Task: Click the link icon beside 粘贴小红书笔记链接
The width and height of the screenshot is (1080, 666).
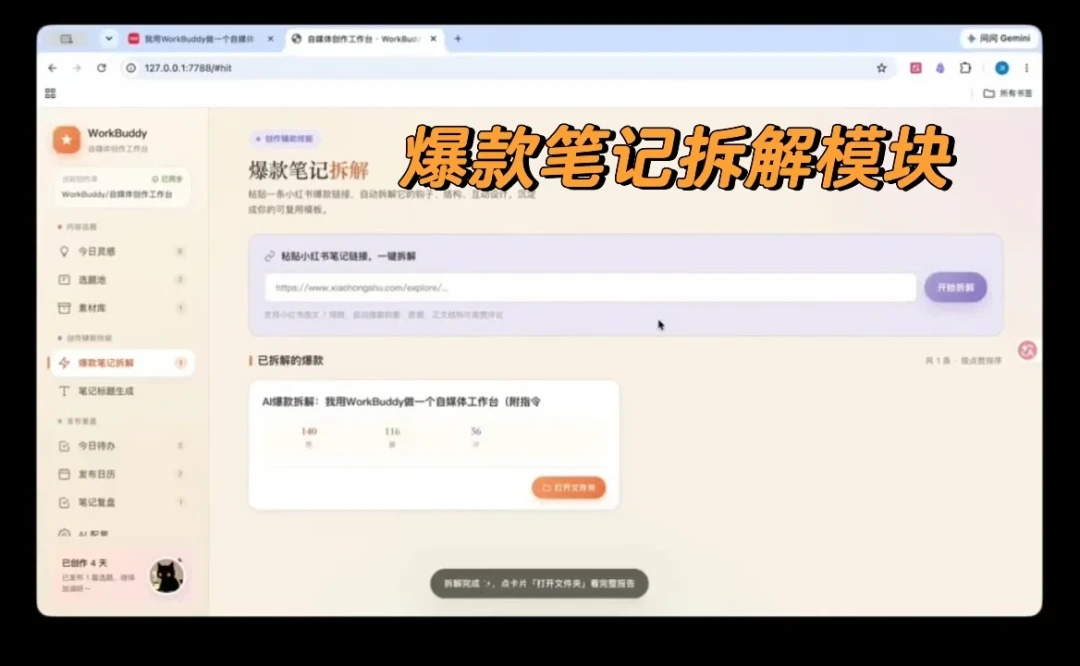Action: [269, 256]
